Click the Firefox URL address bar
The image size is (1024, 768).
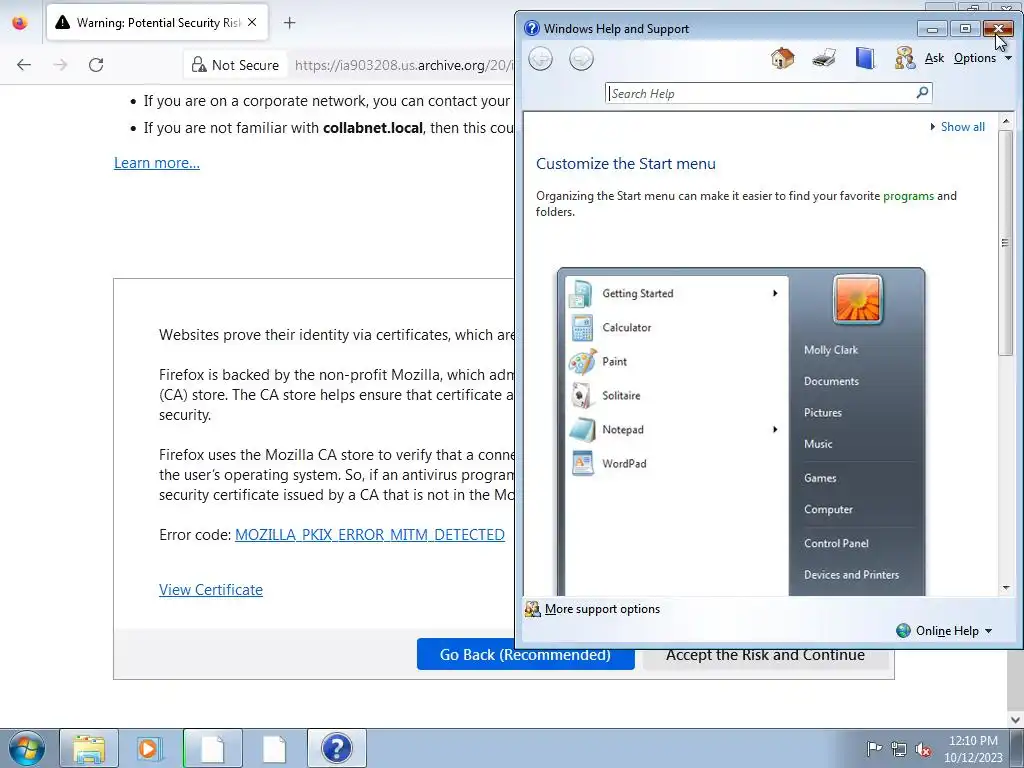403,65
